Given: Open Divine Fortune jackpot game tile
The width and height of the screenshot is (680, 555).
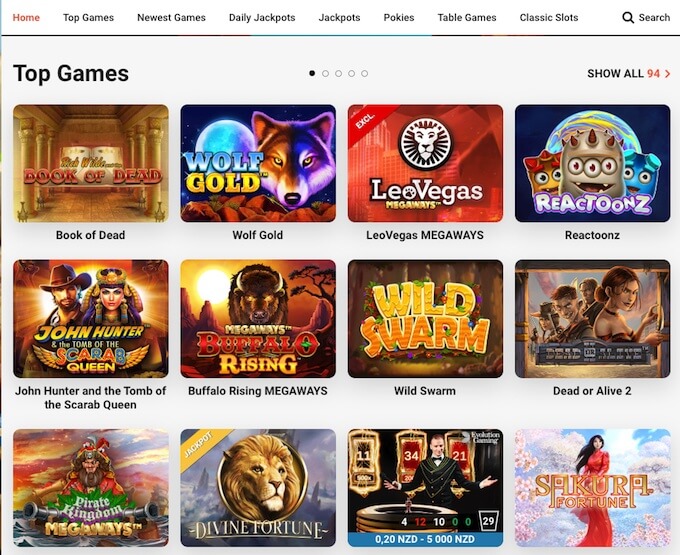Looking at the screenshot, I should (x=258, y=488).
